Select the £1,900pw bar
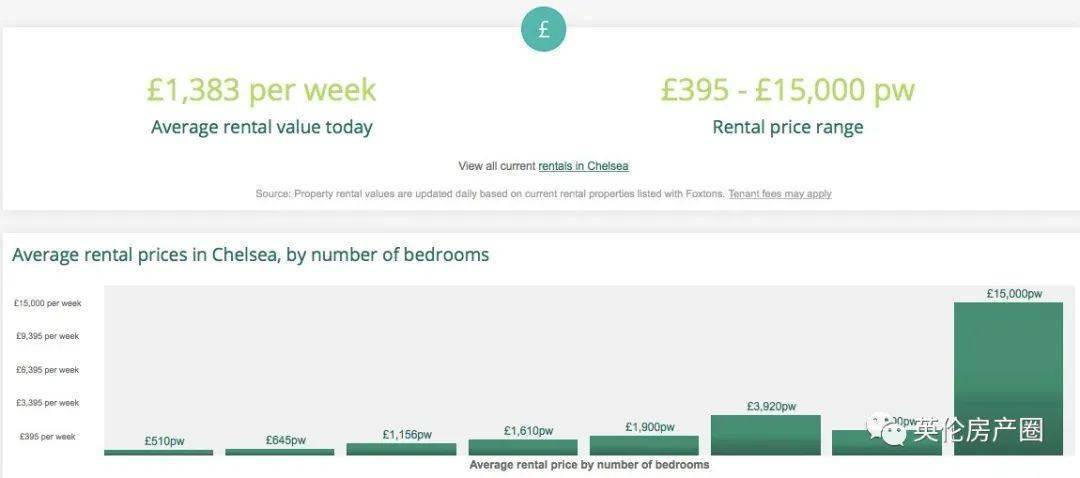 (644, 446)
